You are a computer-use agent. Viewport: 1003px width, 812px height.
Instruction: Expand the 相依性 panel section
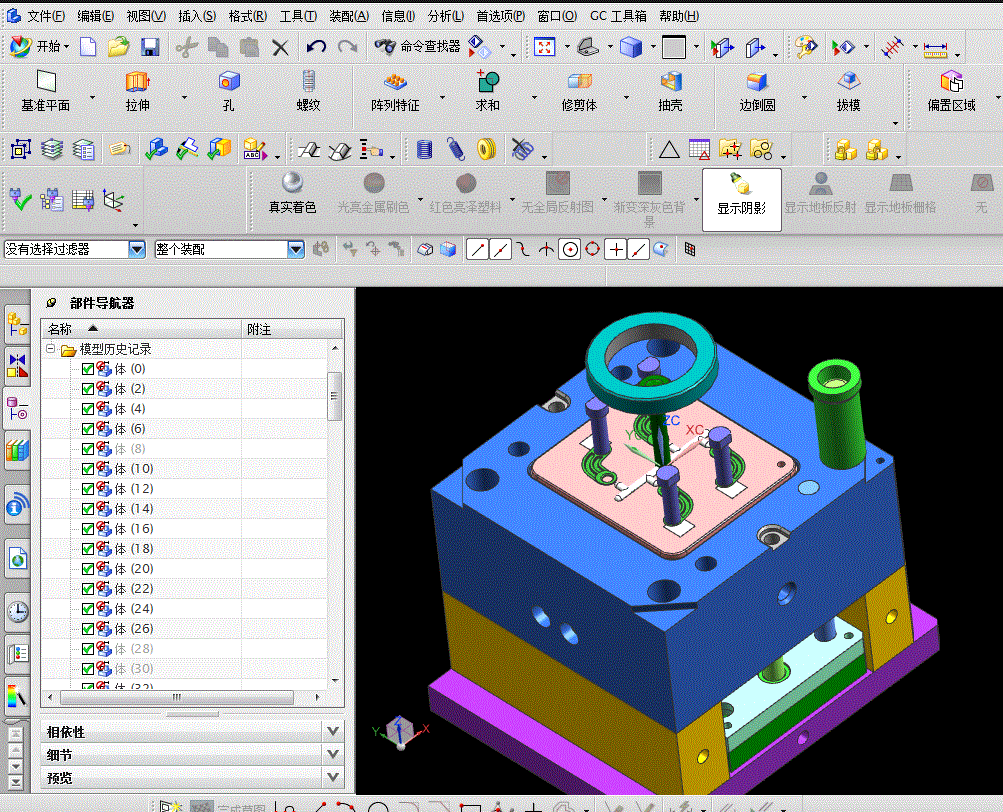click(x=191, y=731)
